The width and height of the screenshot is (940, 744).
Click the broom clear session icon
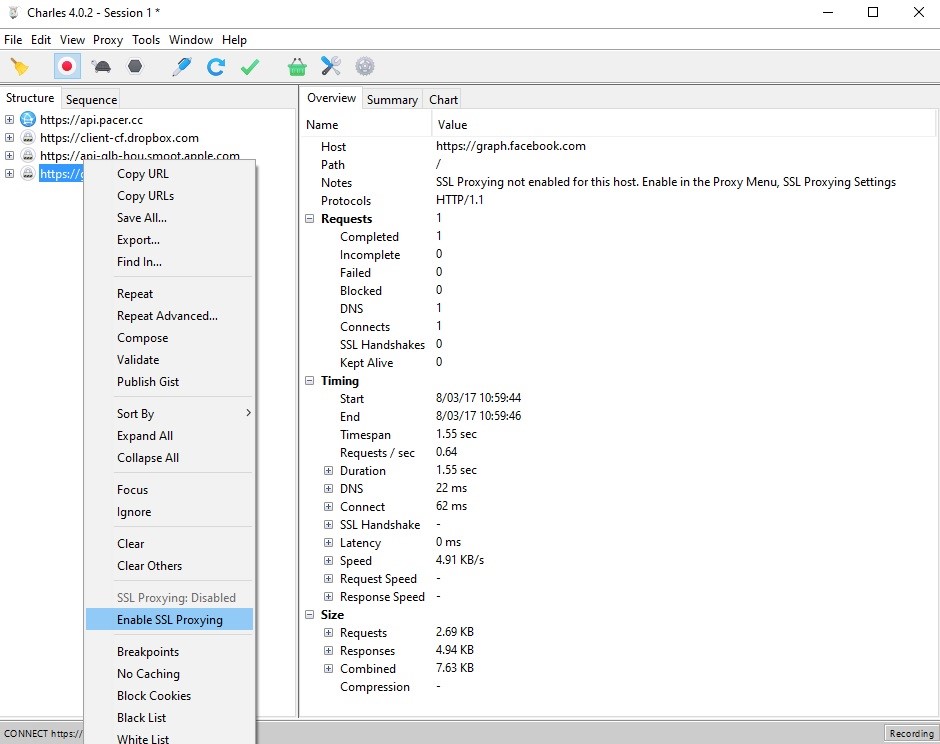(x=19, y=67)
